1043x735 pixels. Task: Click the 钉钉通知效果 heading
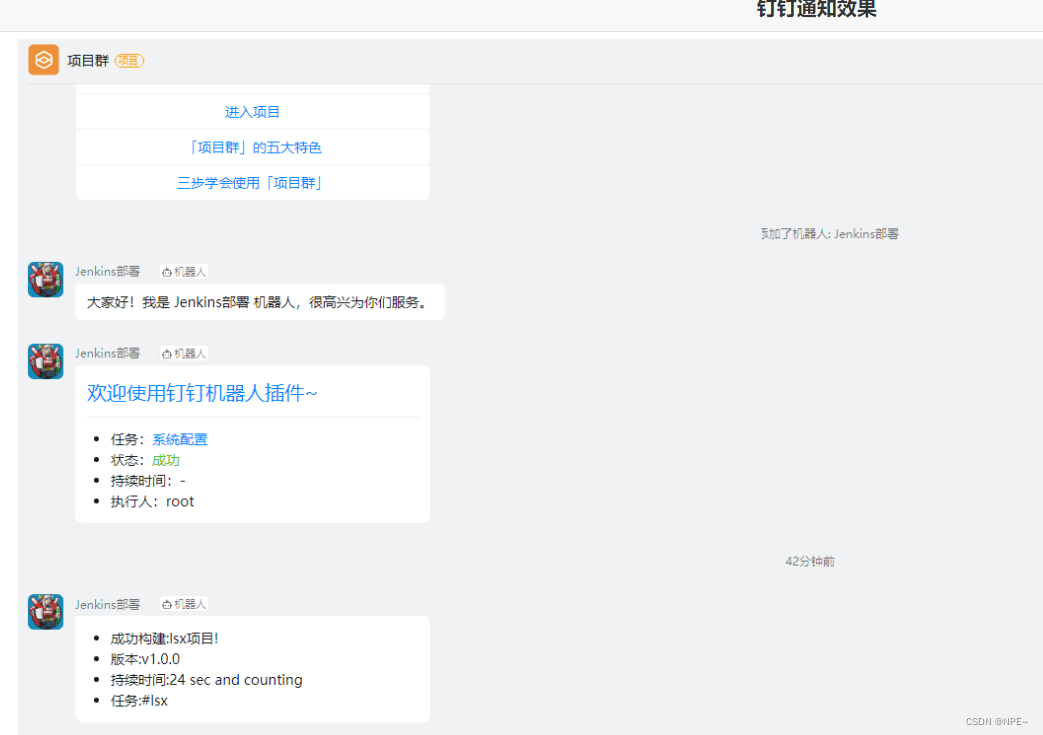pyautogui.click(x=817, y=9)
